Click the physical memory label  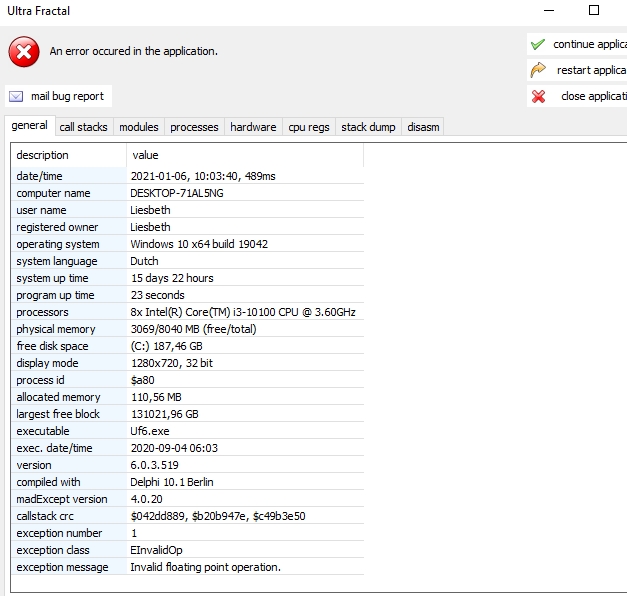point(56,329)
